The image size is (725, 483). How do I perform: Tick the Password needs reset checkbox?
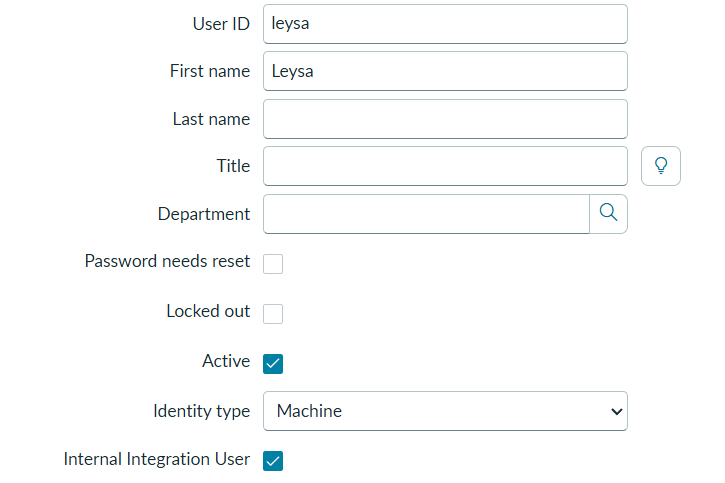[273, 263]
